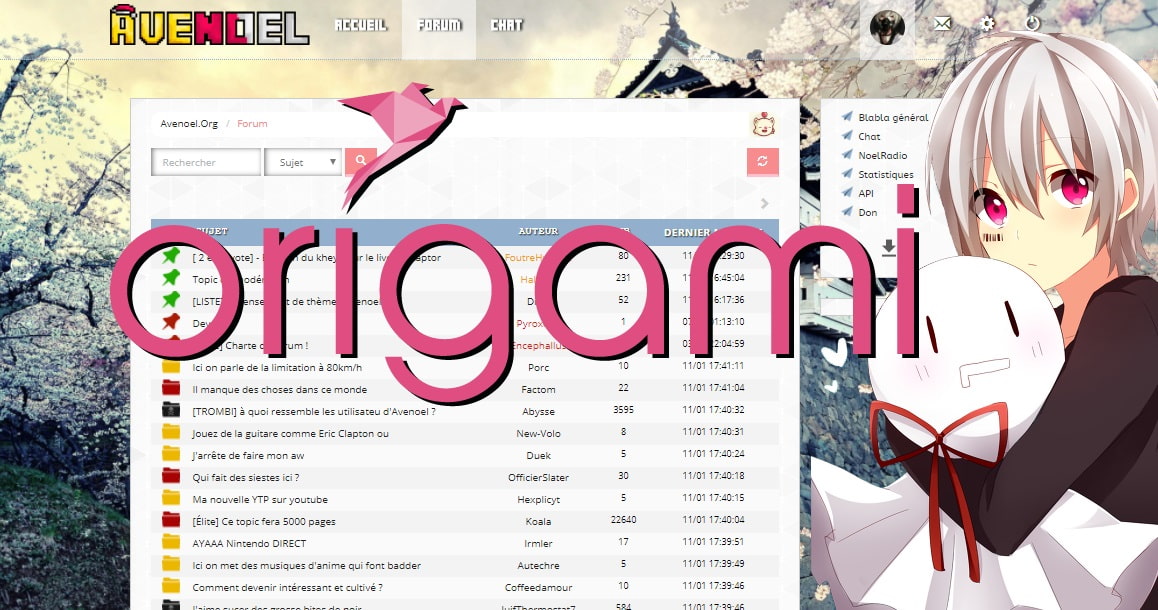The width and height of the screenshot is (1158, 610).
Task: Open the API sidebar link
Action: pos(866,193)
